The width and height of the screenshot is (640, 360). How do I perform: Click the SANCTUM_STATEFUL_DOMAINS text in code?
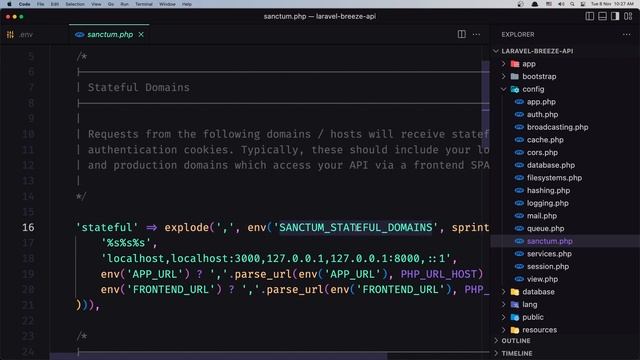point(356,227)
